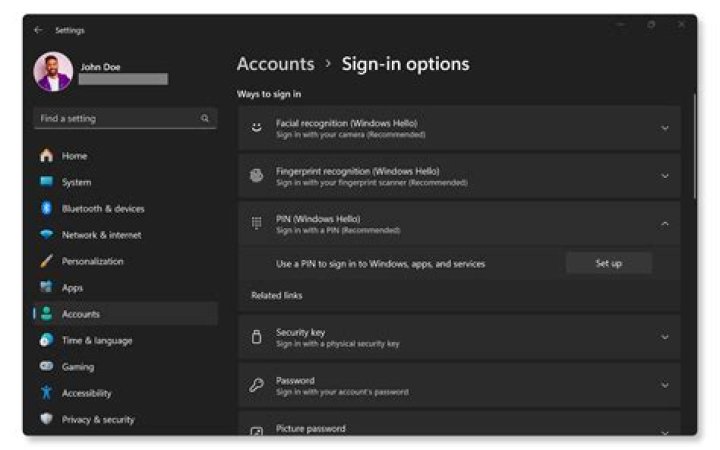Click Set up button for PIN
720x450 pixels.
(609, 263)
